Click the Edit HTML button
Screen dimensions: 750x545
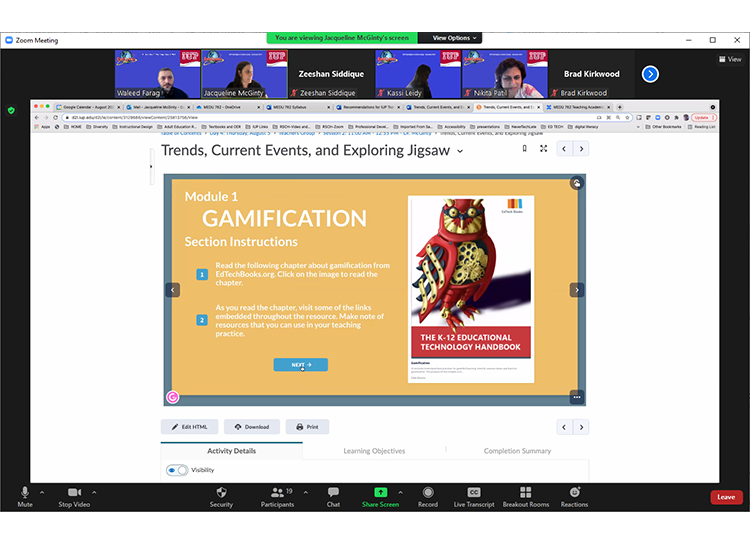[189, 427]
